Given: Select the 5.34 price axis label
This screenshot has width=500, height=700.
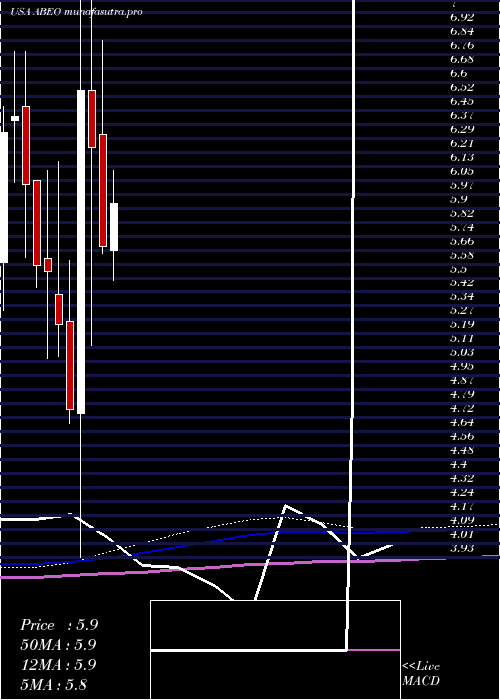Looking at the screenshot, I should point(462,297).
